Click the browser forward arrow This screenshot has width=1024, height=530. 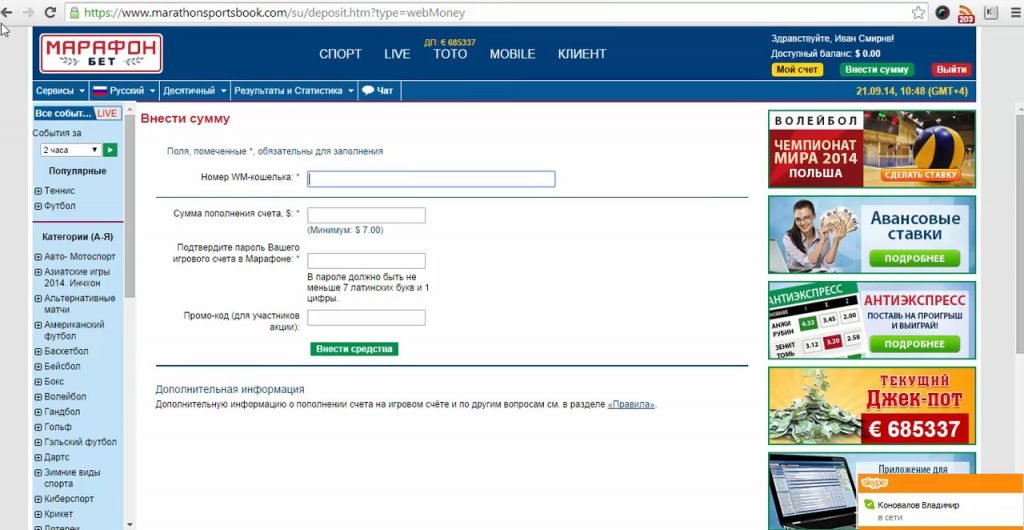(x=28, y=12)
